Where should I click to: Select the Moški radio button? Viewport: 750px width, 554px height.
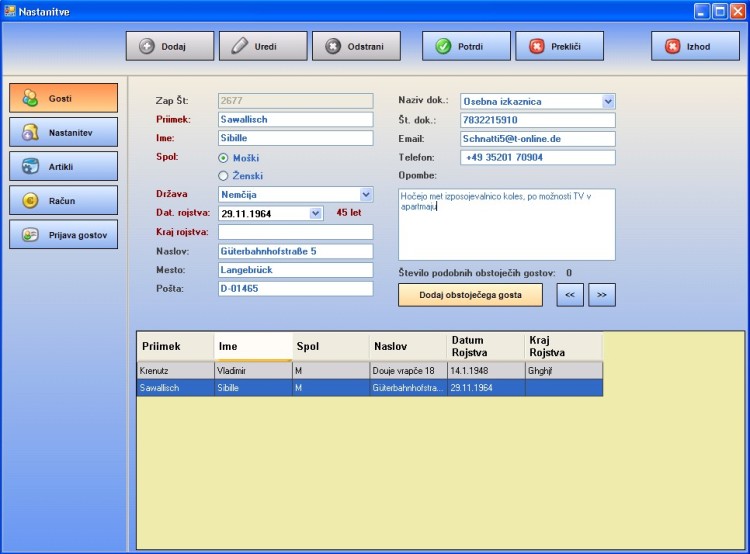point(224,158)
